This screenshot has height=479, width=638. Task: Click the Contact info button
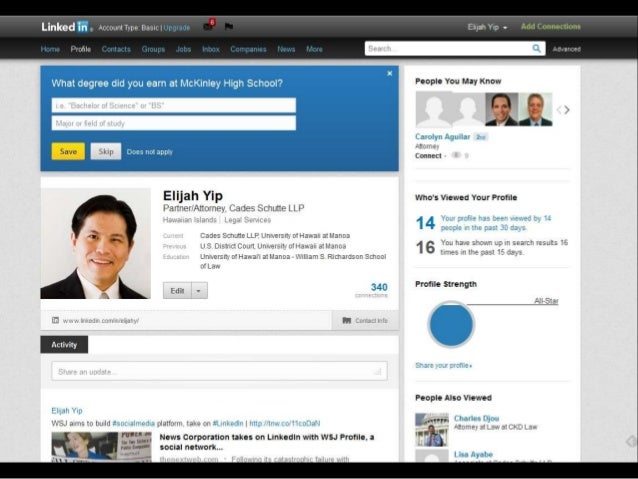click(365, 321)
